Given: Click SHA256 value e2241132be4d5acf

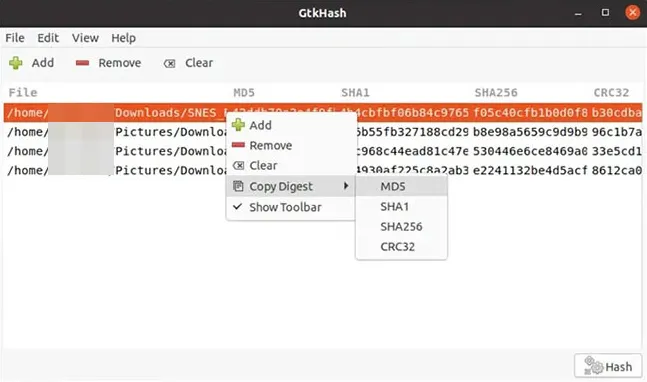Looking at the screenshot, I should [530, 170].
